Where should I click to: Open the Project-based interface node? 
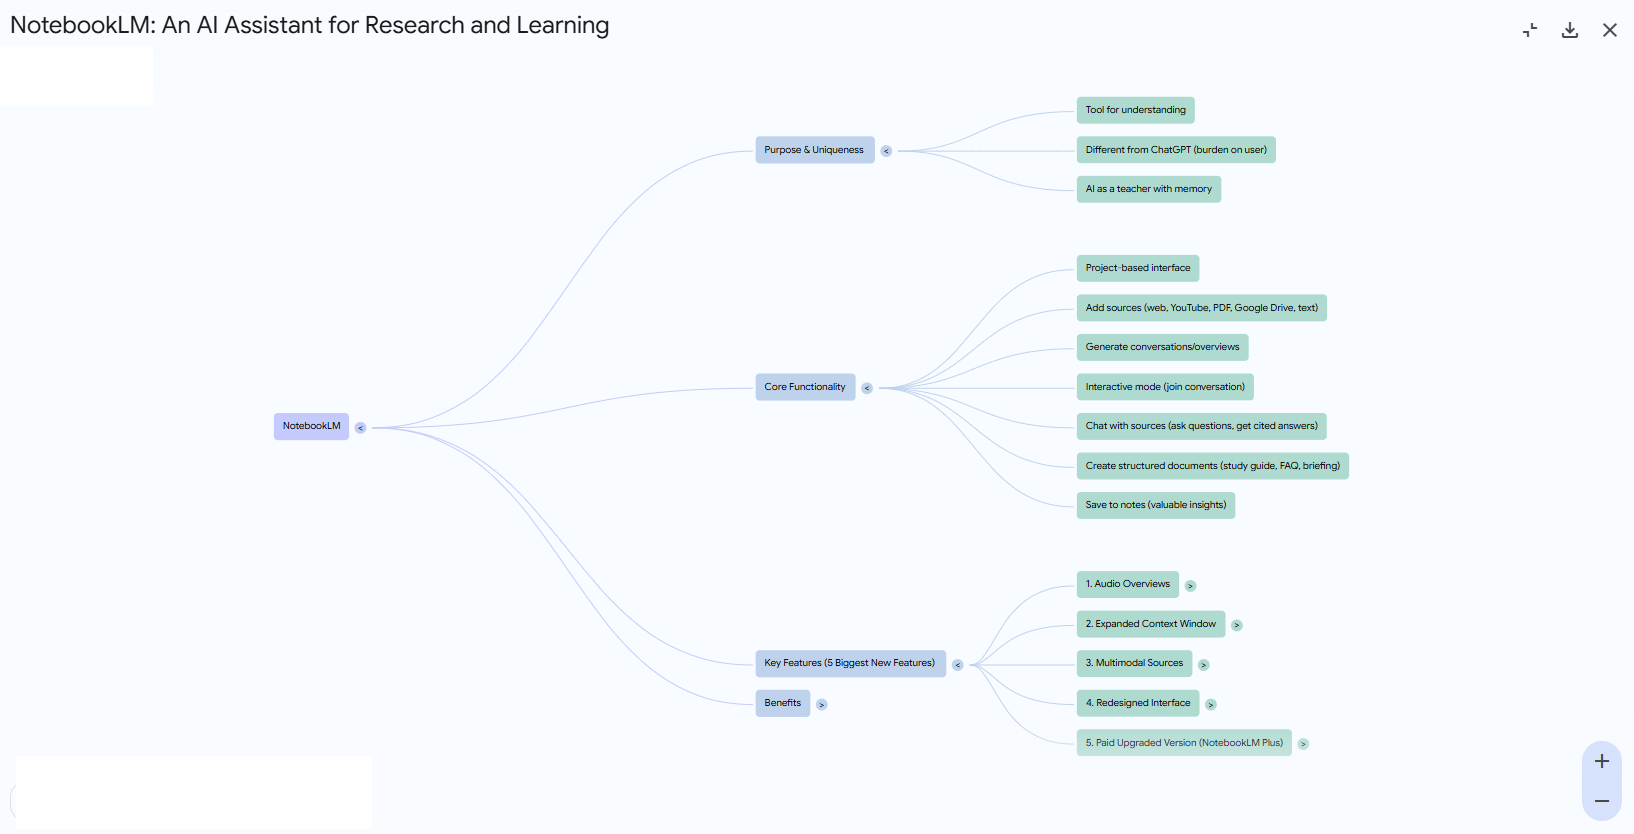pos(1138,268)
